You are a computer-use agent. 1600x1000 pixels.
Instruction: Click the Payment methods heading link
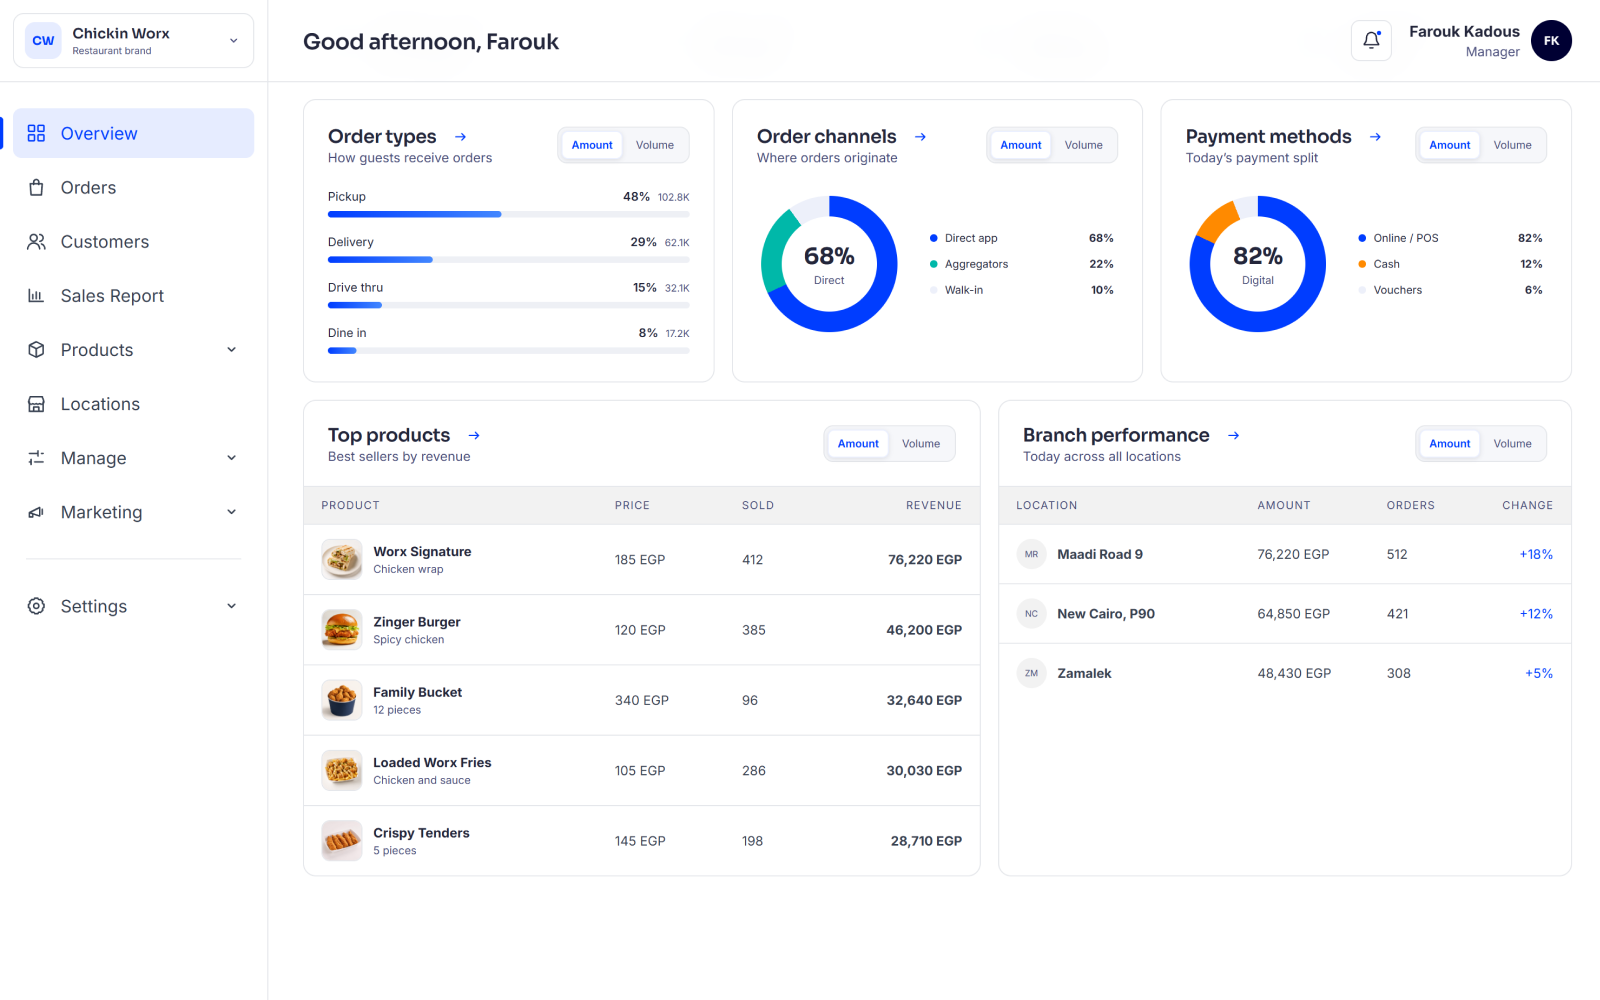click(x=1268, y=137)
